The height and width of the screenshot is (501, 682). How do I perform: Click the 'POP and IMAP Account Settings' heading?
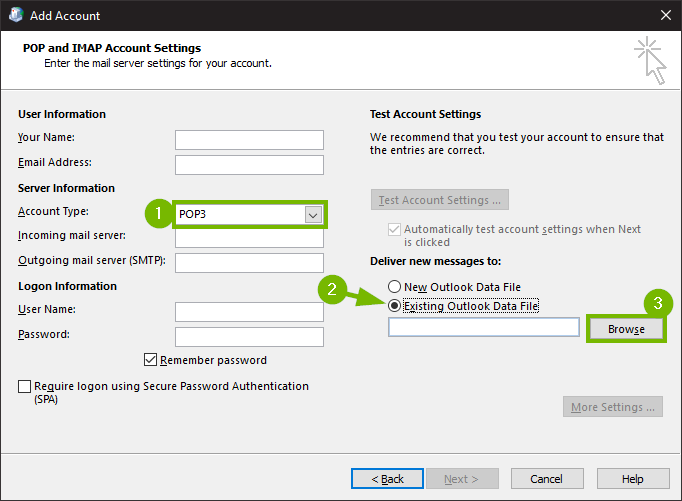(x=112, y=48)
